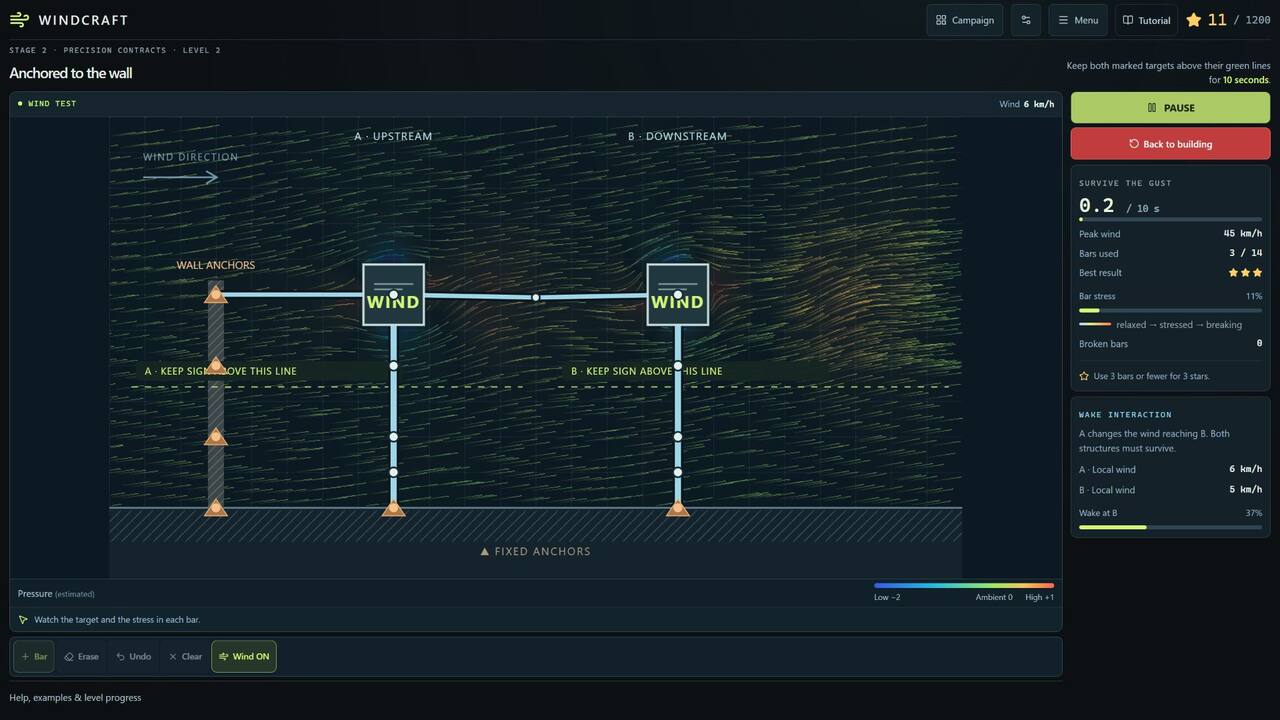The width and height of the screenshot is (1280, 720).
Task: Click the downstream WIND sign B
Action: click(678, 295)
